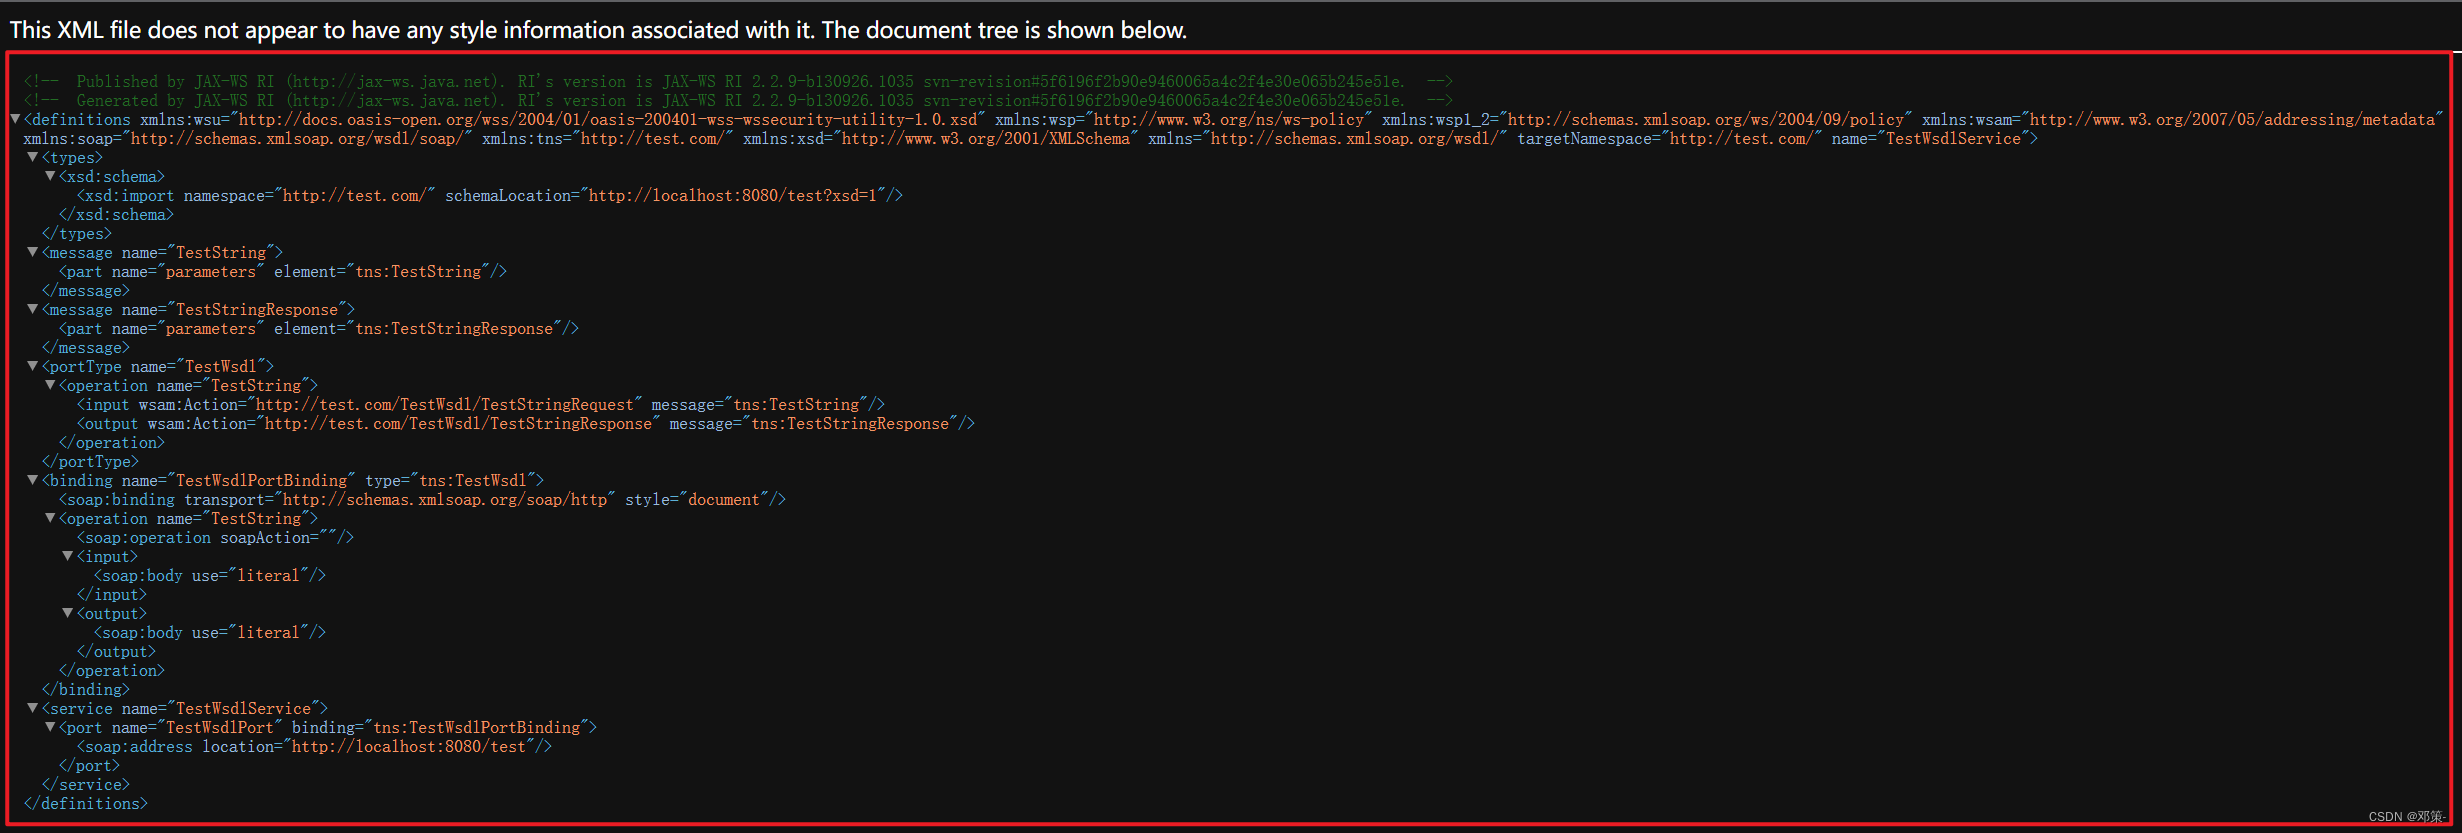Click the closing </xsd:schema> tag

tap(116, 214)
